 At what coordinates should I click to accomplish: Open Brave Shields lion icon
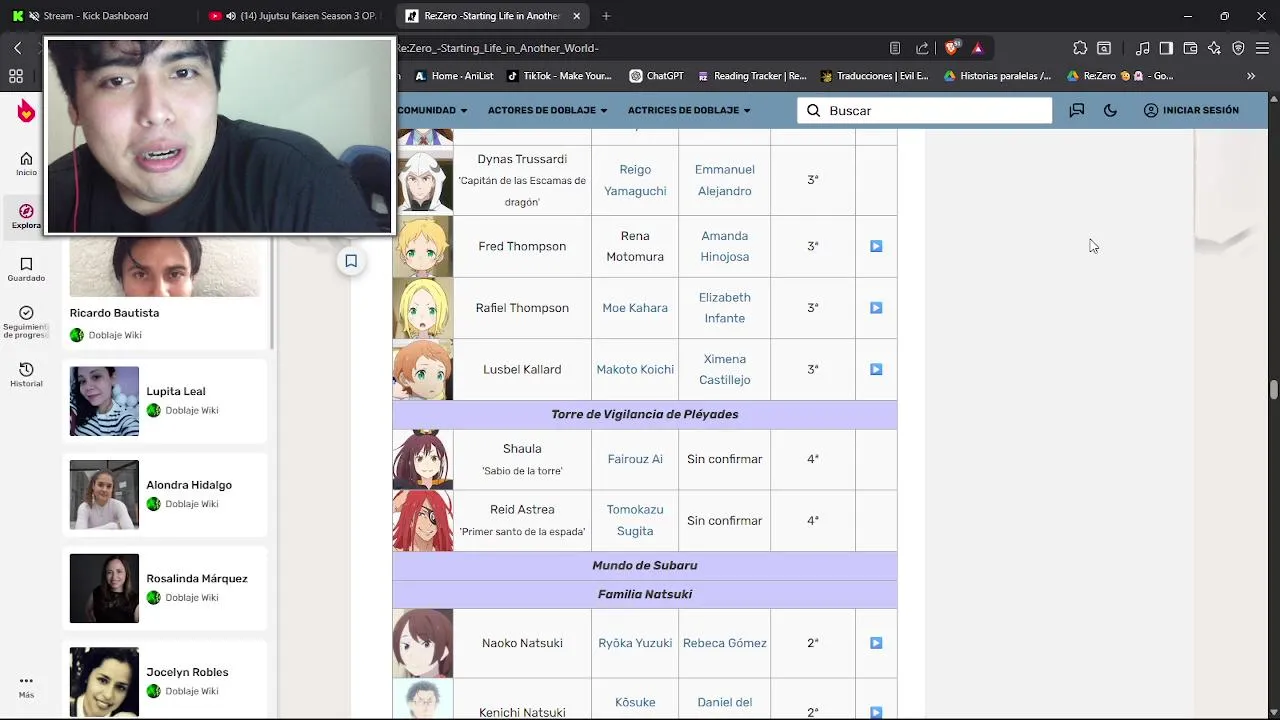[x=952, y=48]
